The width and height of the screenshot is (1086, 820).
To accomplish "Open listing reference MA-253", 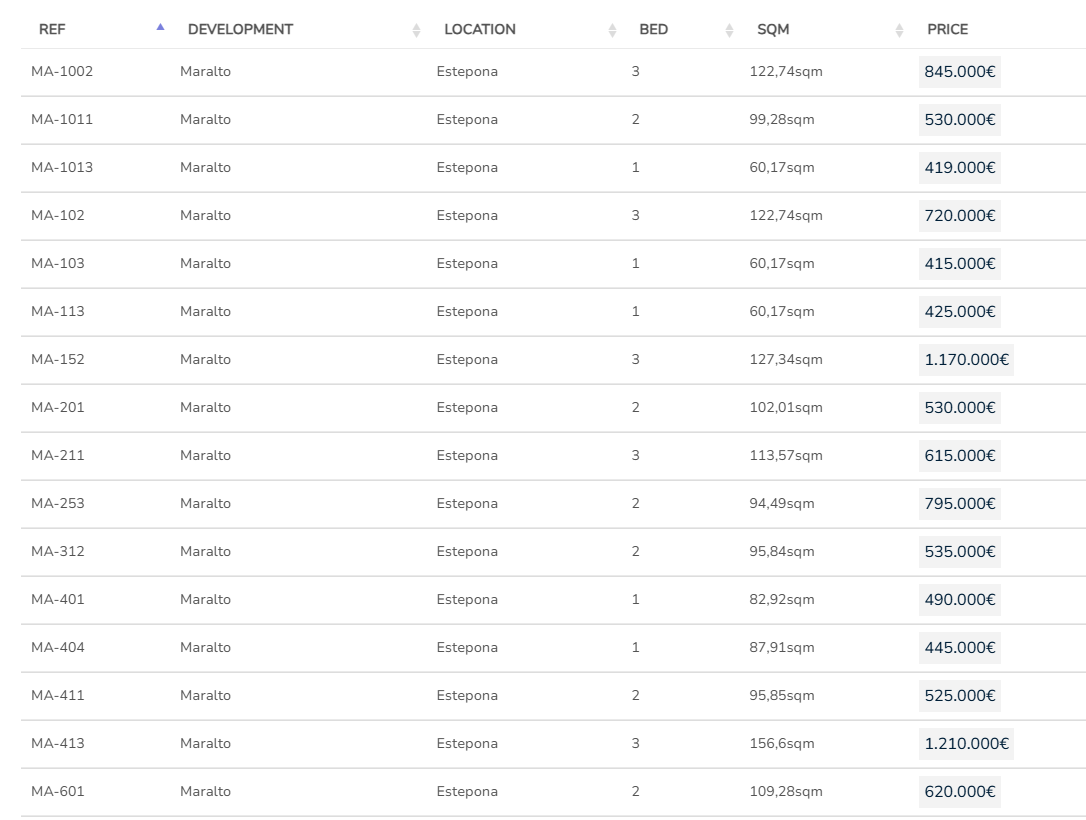I will tap(58, 504).
